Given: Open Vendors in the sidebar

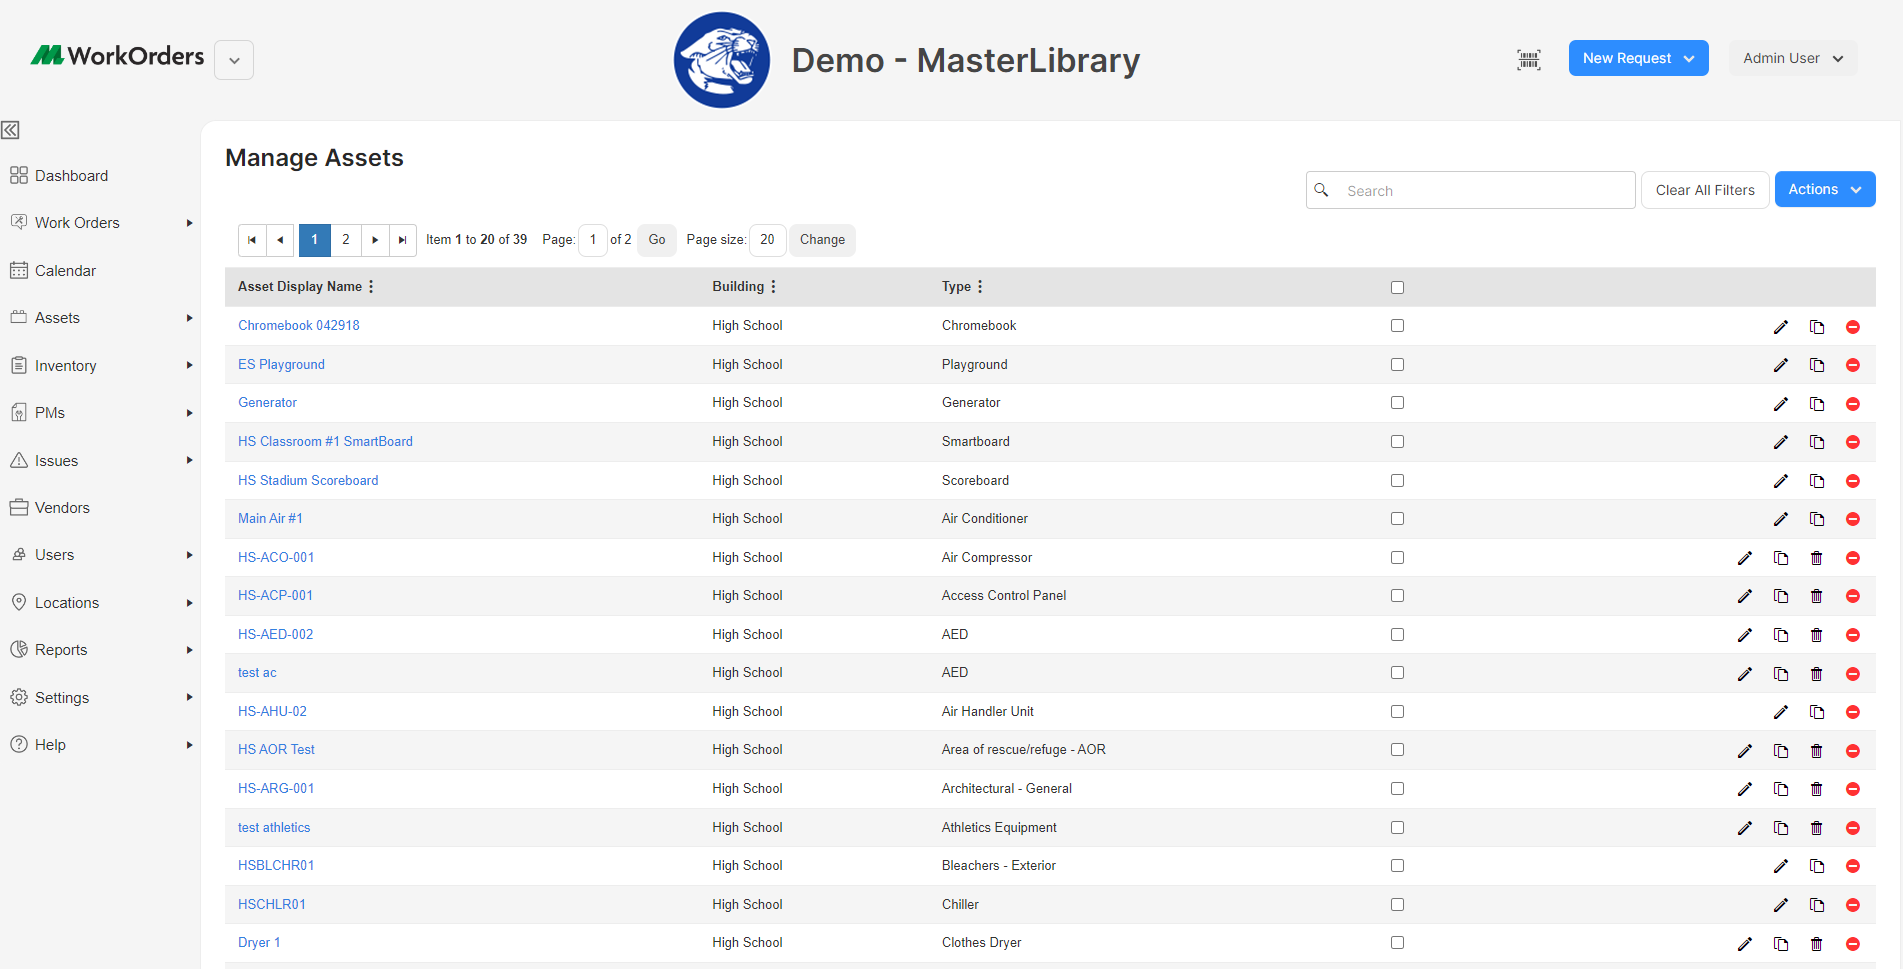Looking at the screenshot, I should pyautogui.click(x=62, y=508).
